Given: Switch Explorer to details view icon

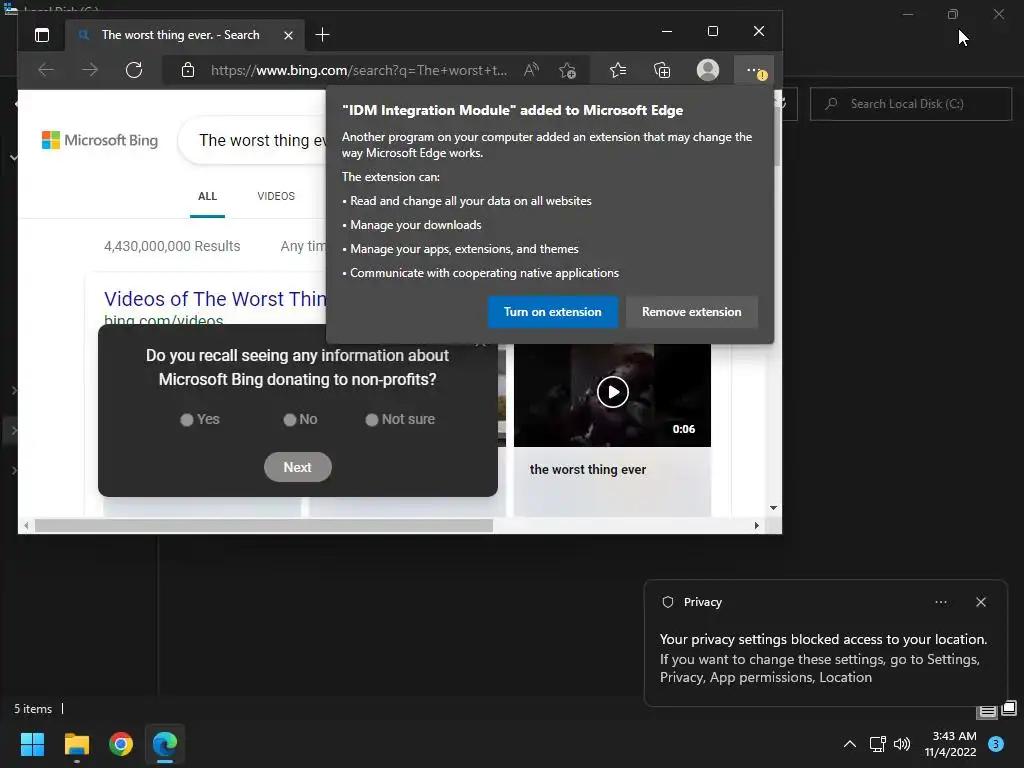Looking at the screenshot, I should point(987,711).
